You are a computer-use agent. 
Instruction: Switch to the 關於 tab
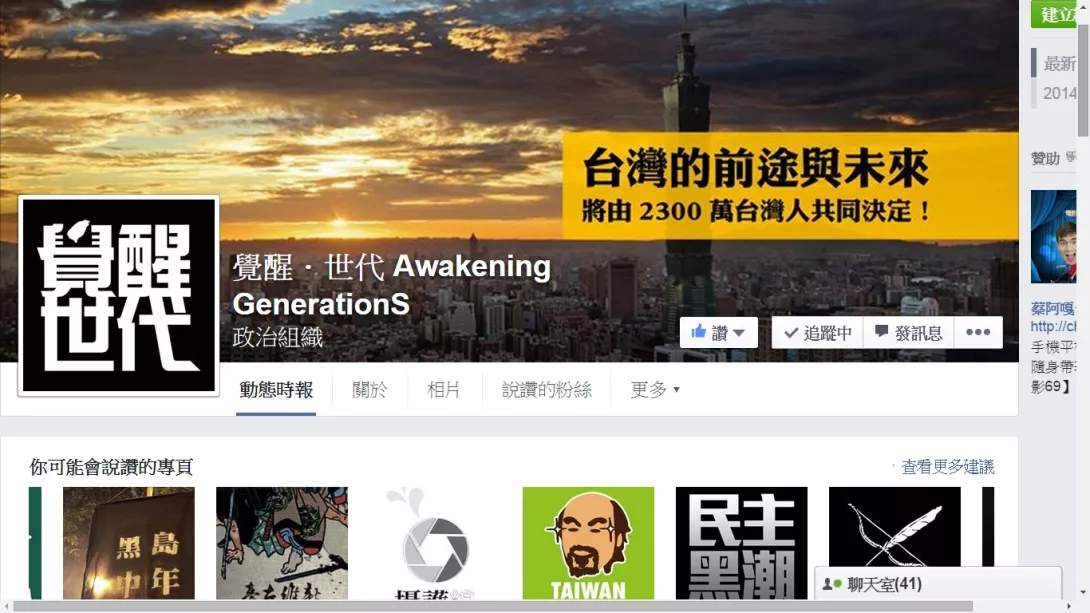tap(370, 390)
